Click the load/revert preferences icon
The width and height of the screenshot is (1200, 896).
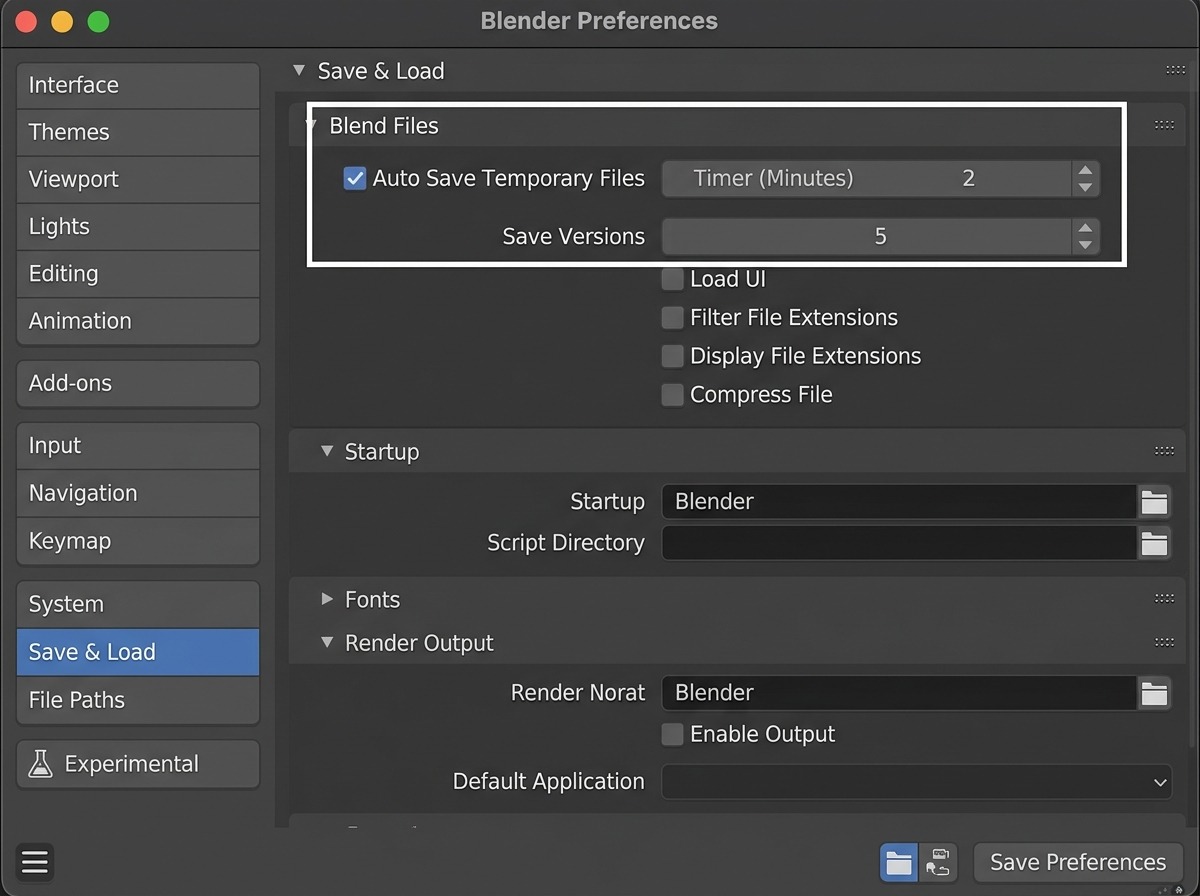938,862
